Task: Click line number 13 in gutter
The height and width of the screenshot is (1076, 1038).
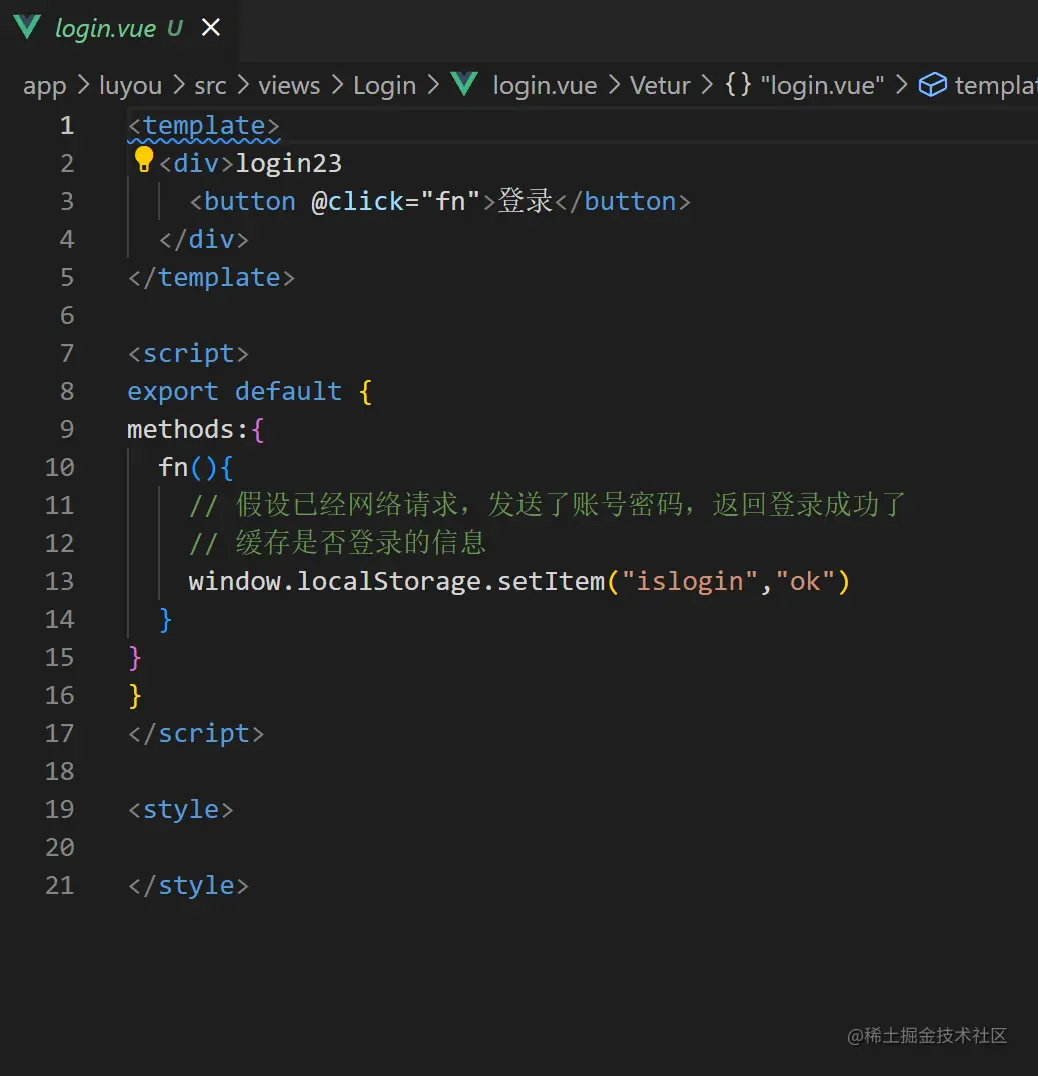Action: pos(59,581)
